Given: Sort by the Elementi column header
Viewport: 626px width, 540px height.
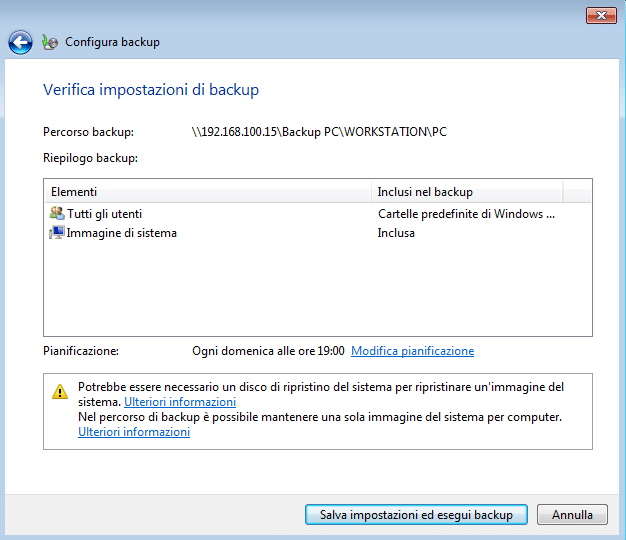Looking at the screenshot, I should click(208, 192).
